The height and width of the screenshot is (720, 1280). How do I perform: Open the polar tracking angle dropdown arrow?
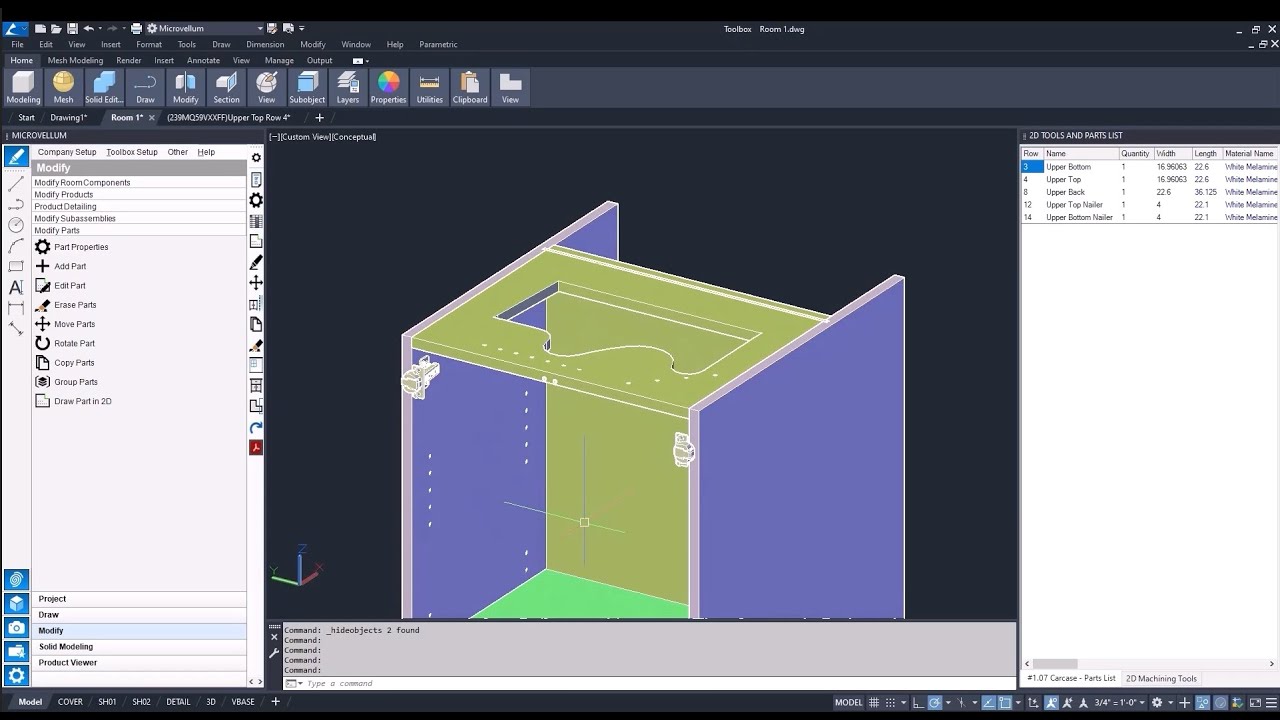coord(948,702)
